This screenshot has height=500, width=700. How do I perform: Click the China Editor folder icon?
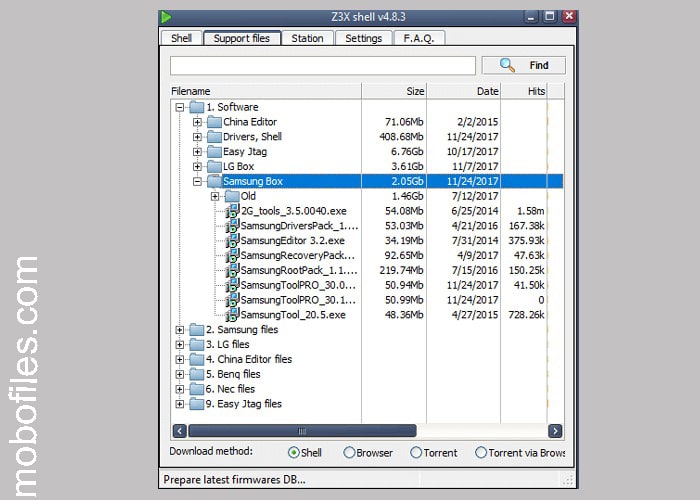tap(215, 122)
